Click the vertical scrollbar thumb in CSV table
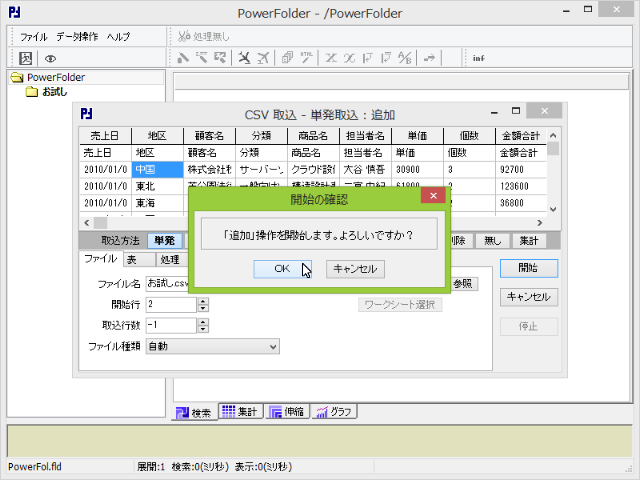This screenshot has width=640, height=480. pyautogui.click(x=553, y=149)
